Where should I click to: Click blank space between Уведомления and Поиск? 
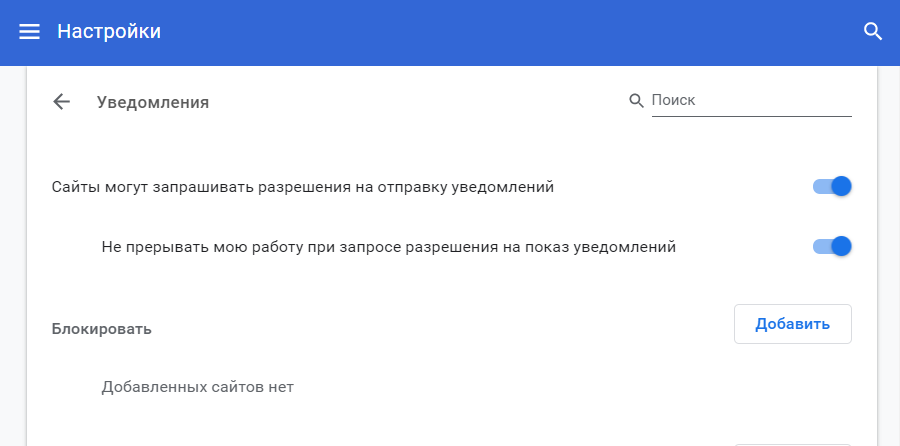420,102
